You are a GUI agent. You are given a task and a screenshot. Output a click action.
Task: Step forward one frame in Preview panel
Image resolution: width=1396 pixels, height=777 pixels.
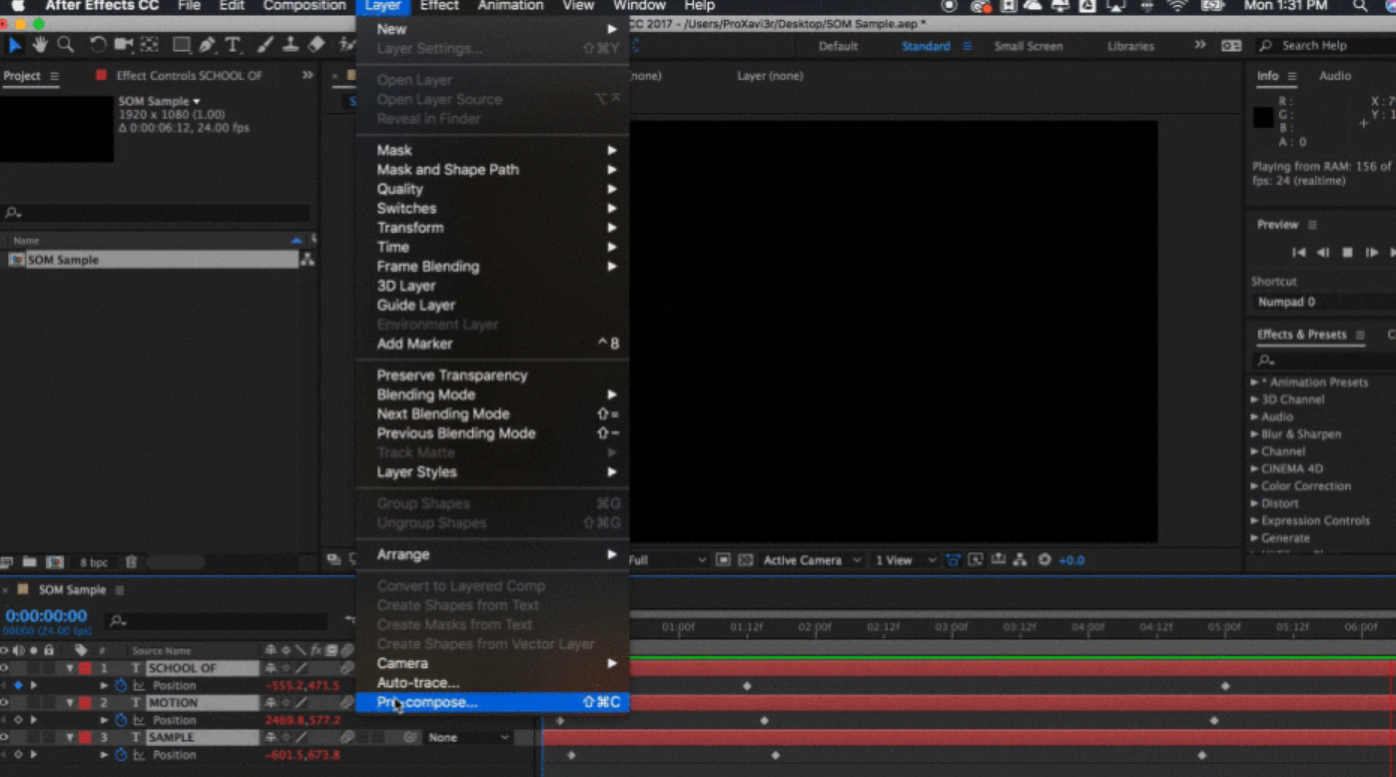1371,253
